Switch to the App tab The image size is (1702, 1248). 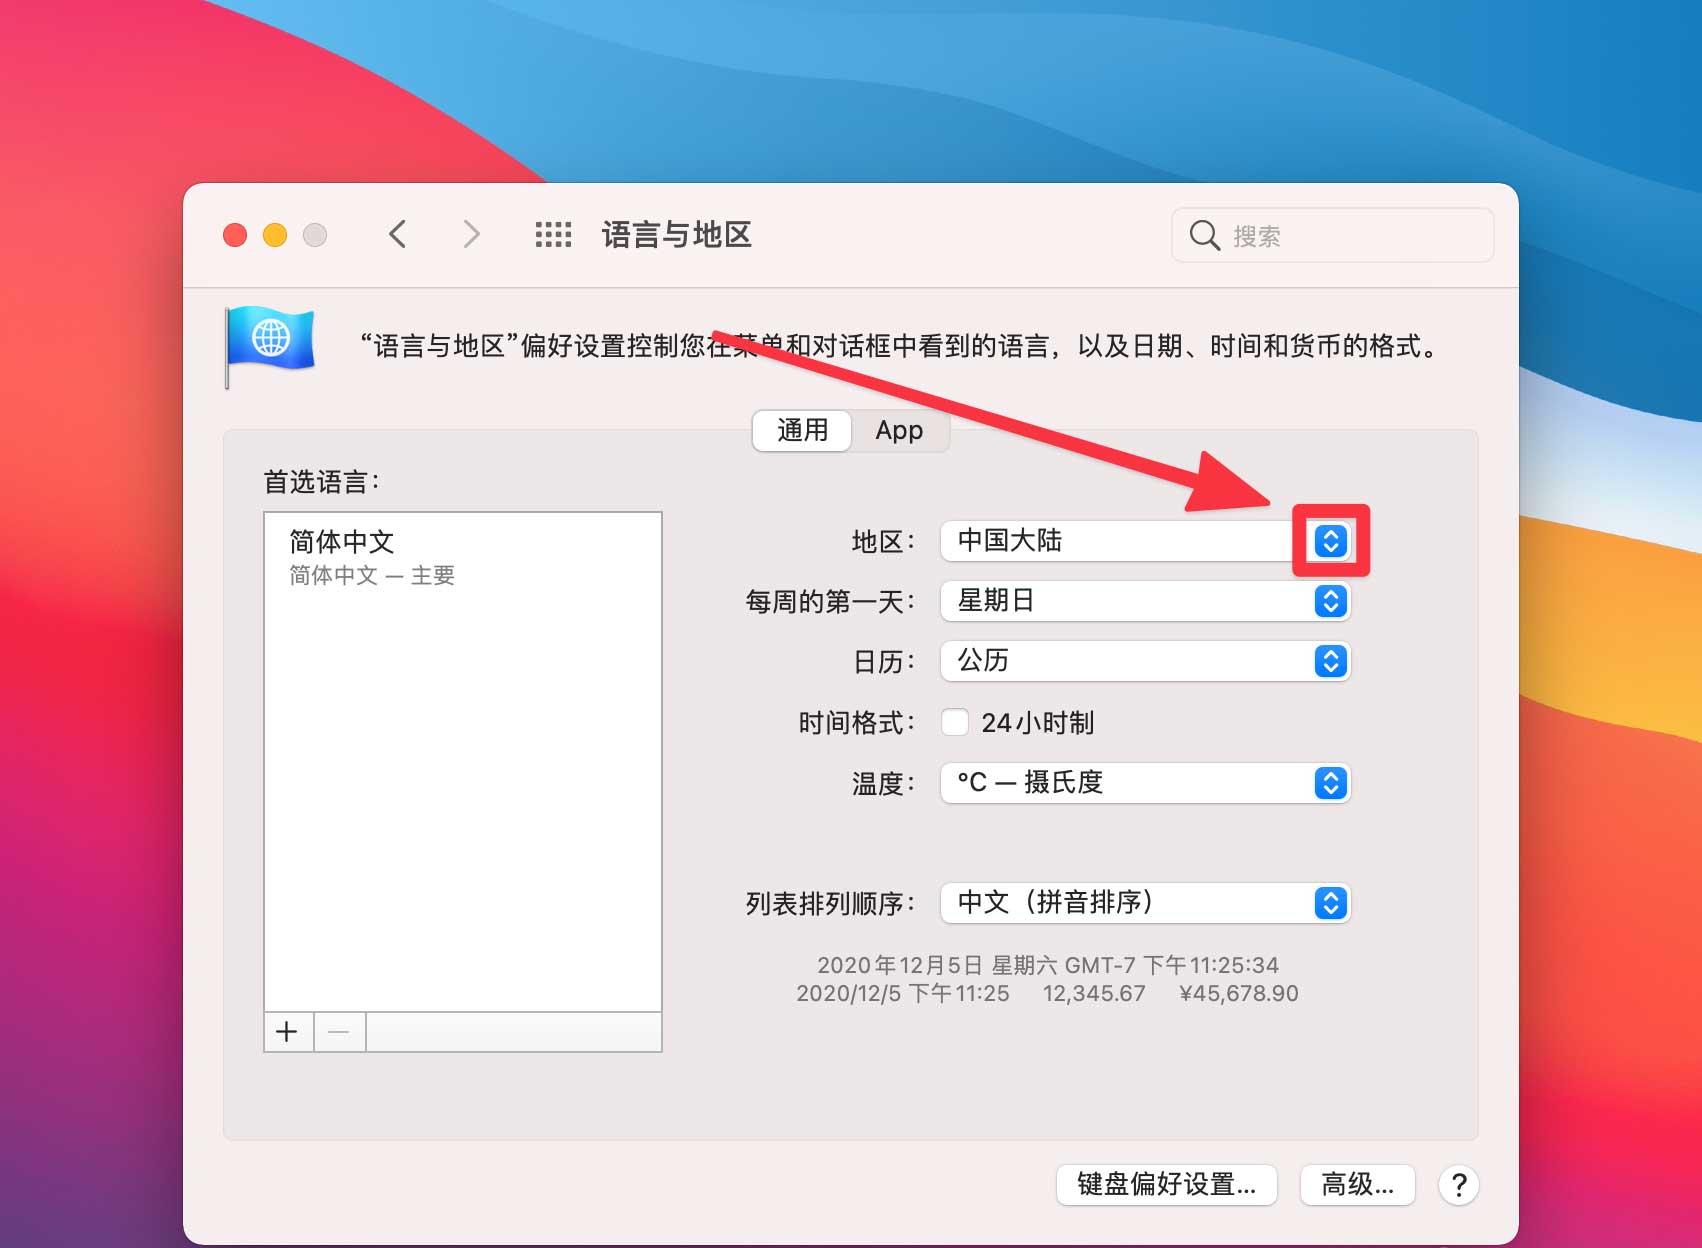899,430
